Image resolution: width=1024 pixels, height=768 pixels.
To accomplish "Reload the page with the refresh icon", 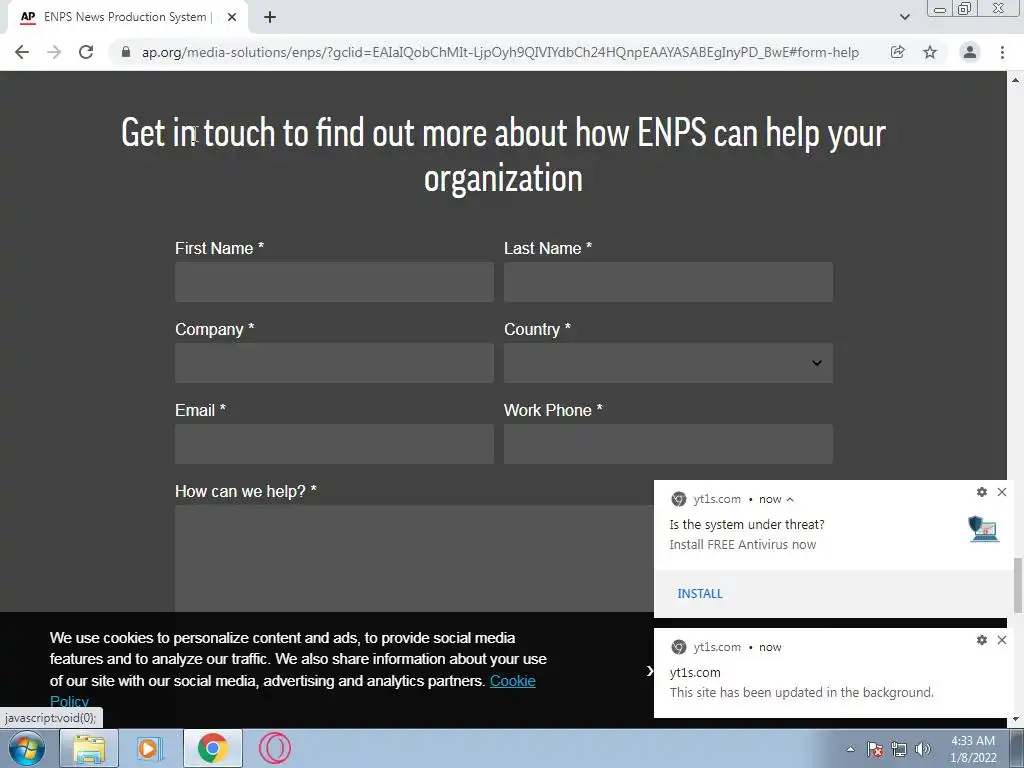I will pos(86,52).
